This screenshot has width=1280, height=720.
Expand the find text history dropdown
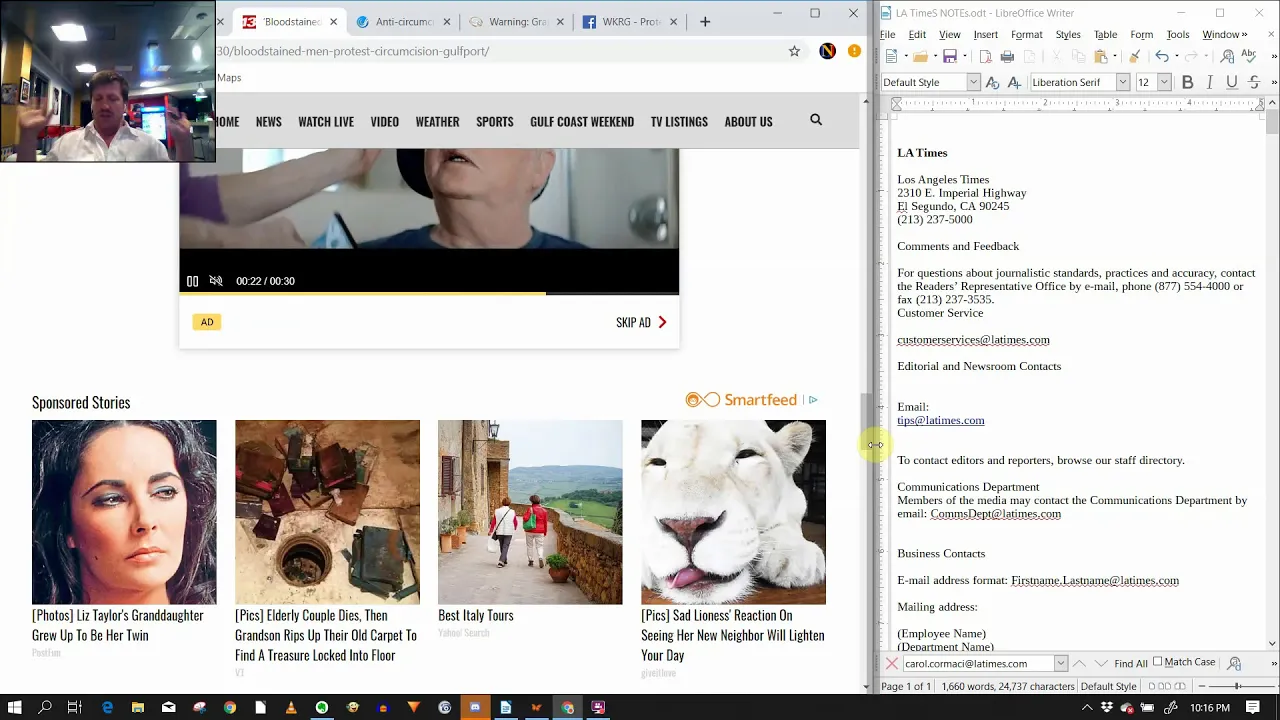(1061, 663)
